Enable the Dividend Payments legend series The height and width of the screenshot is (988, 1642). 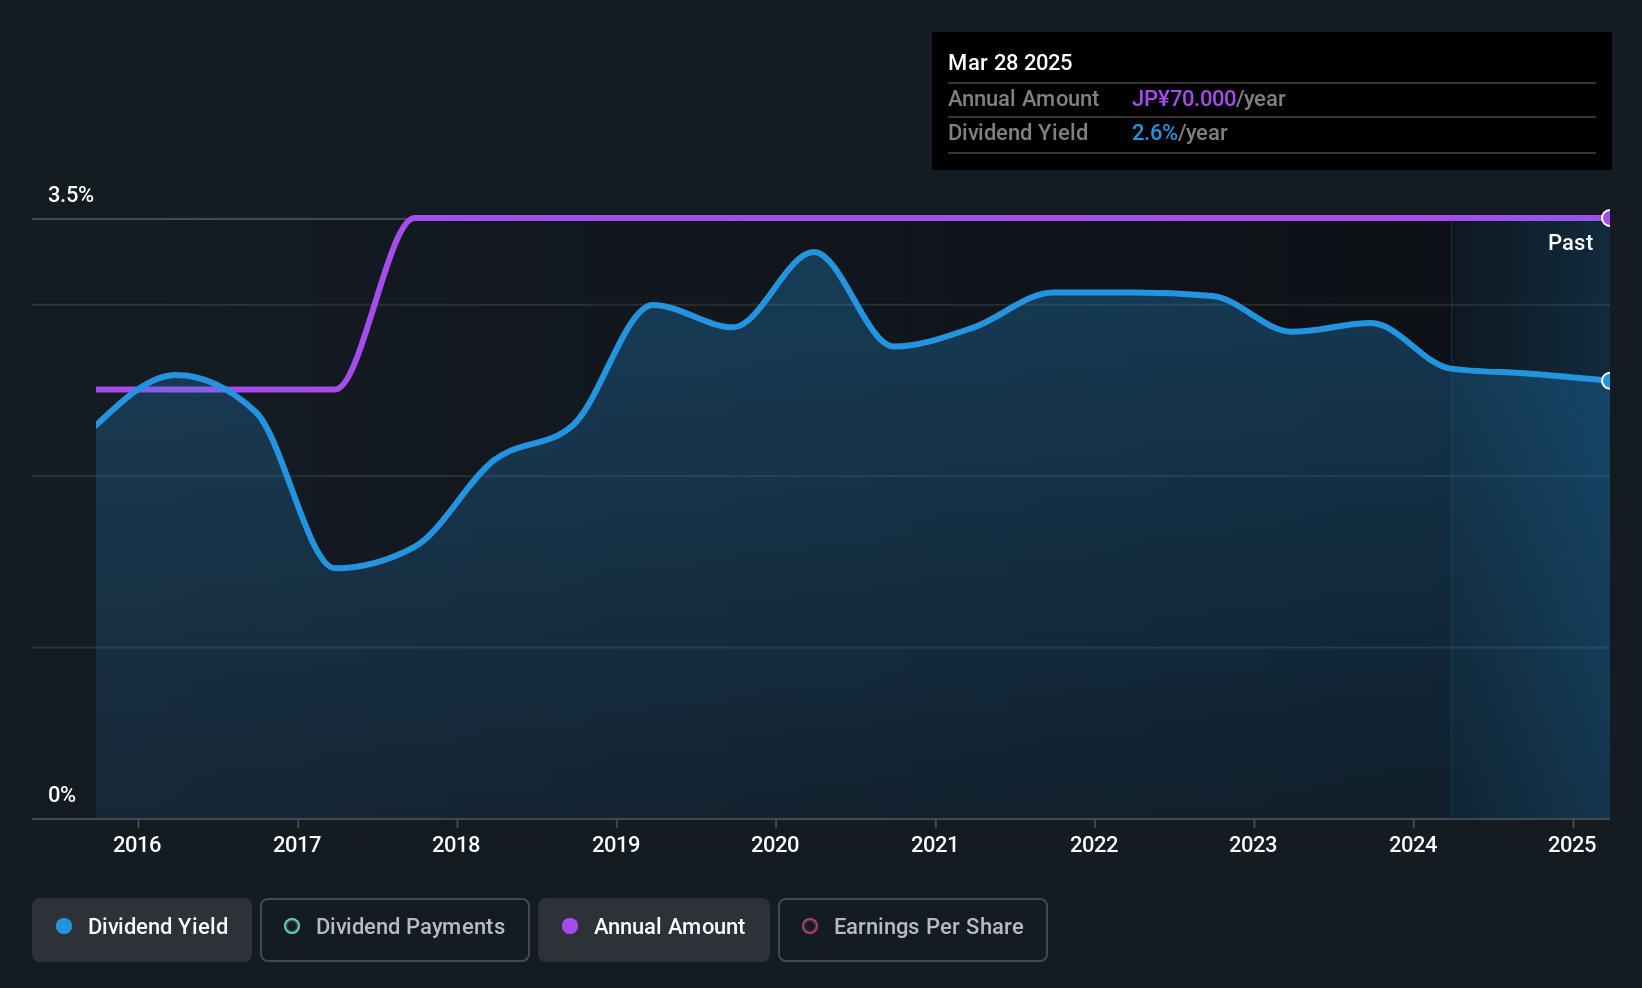(x=394, y=928)
